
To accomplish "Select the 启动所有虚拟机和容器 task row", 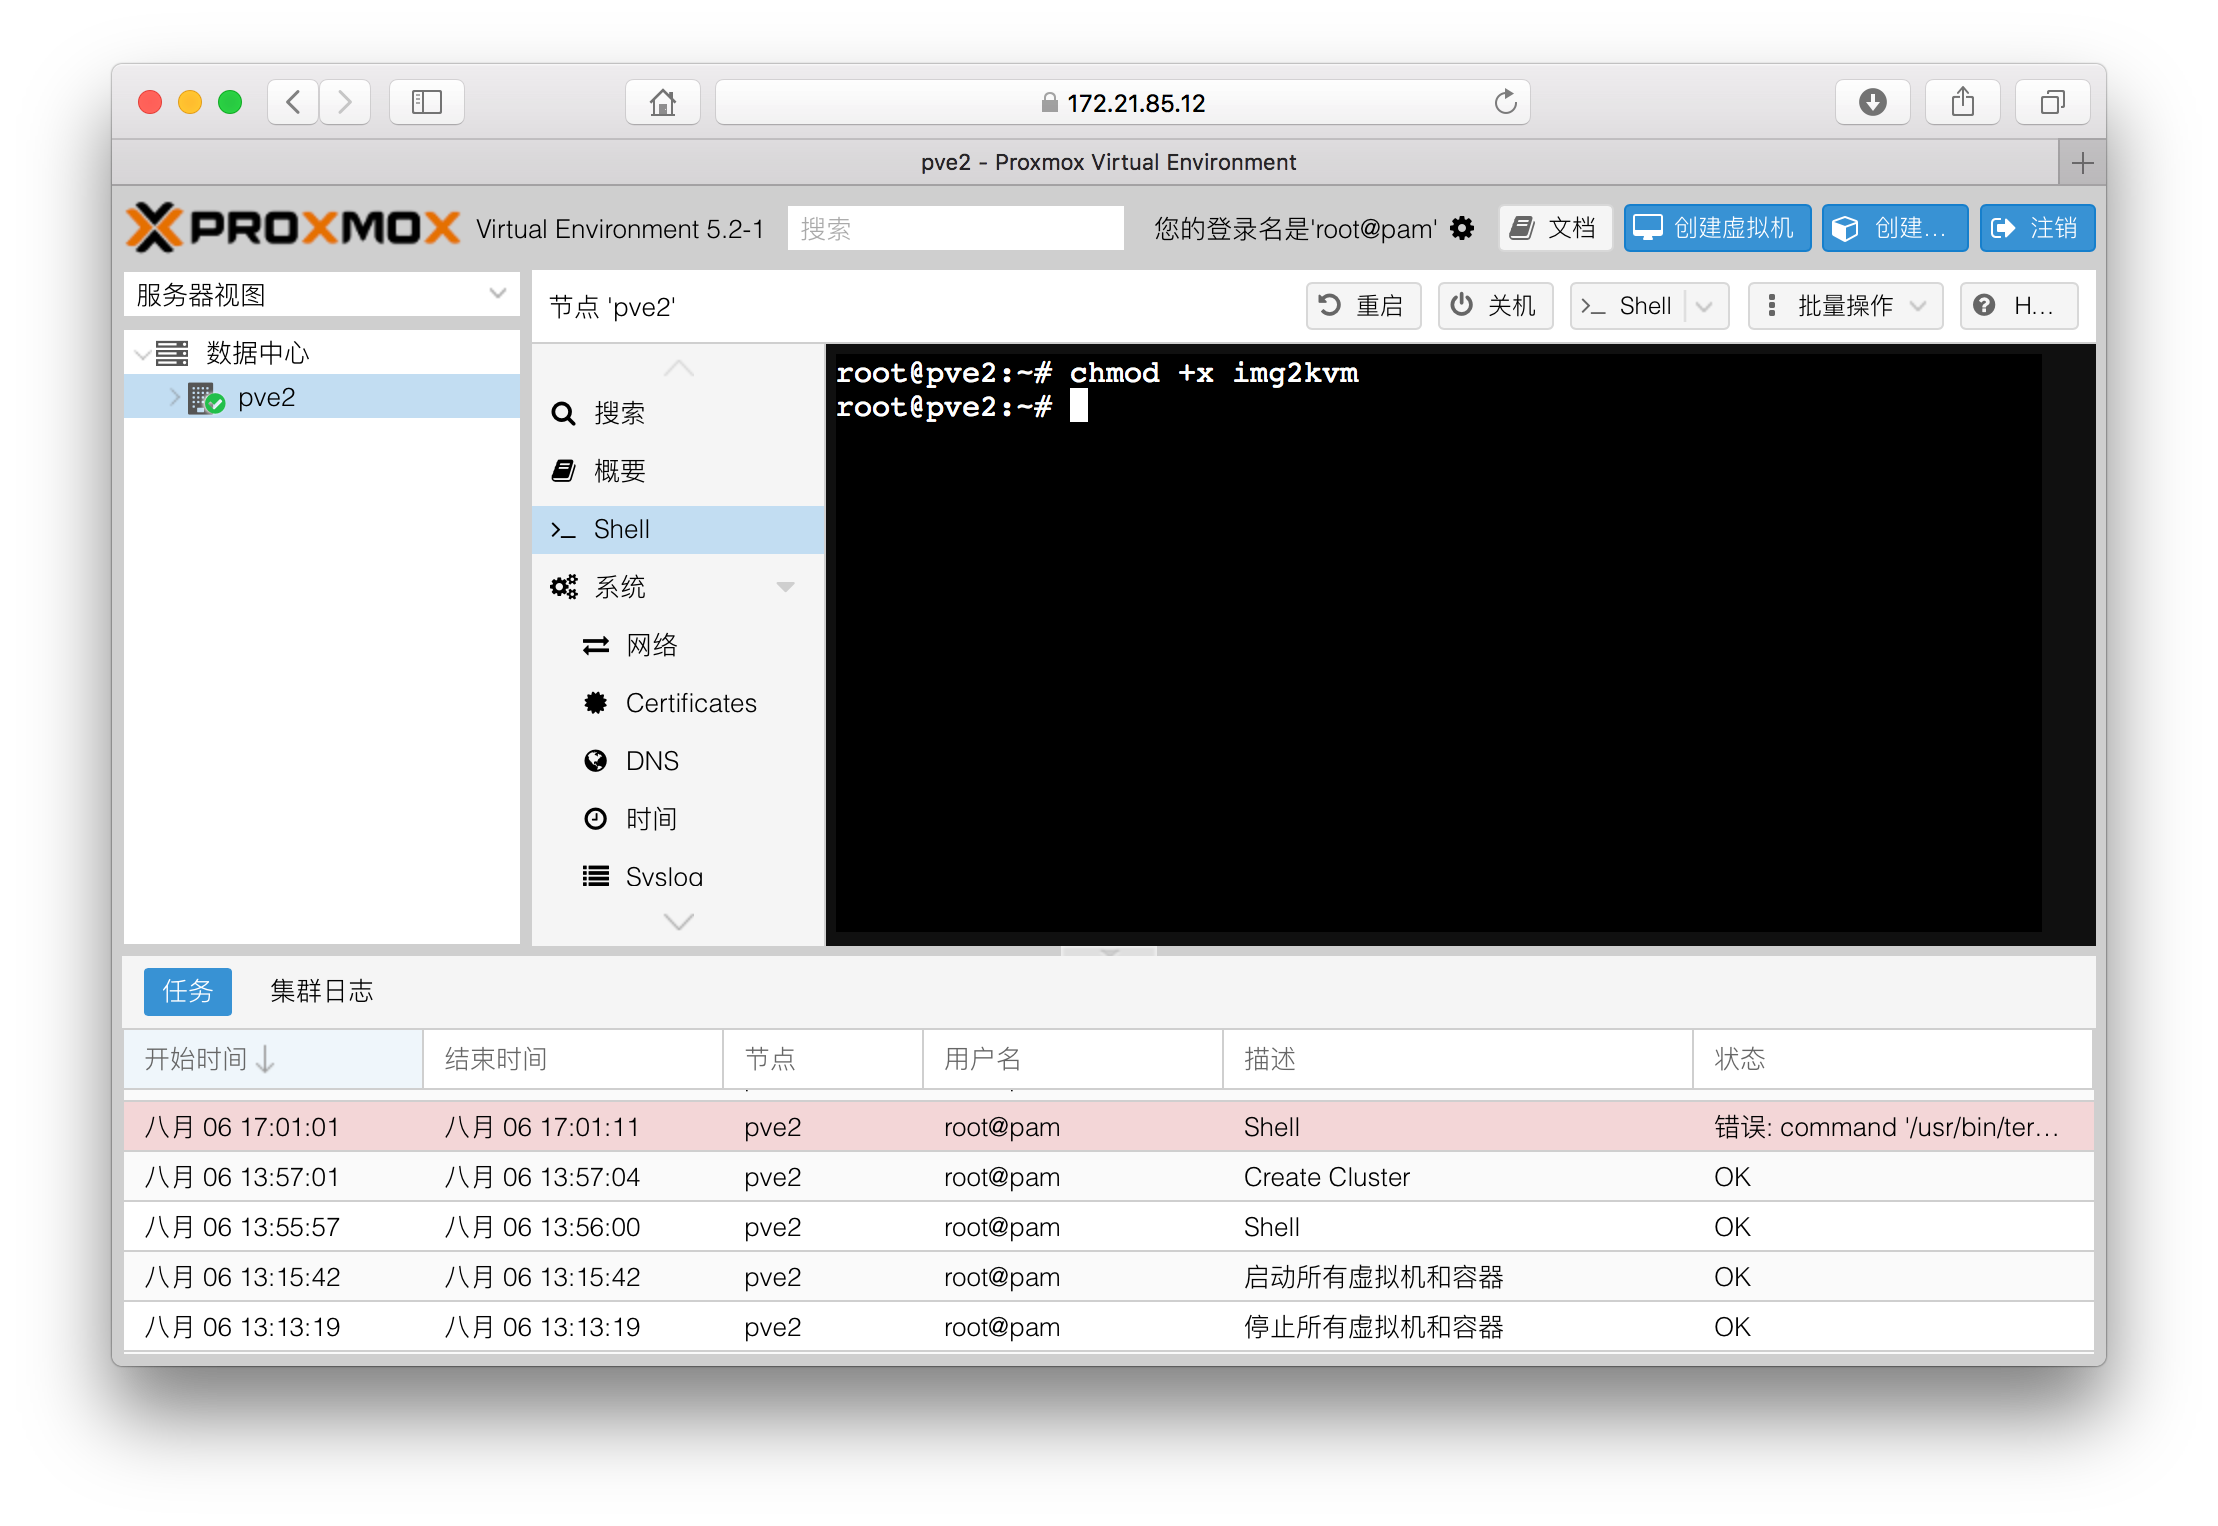I will pos(1108,1277).
